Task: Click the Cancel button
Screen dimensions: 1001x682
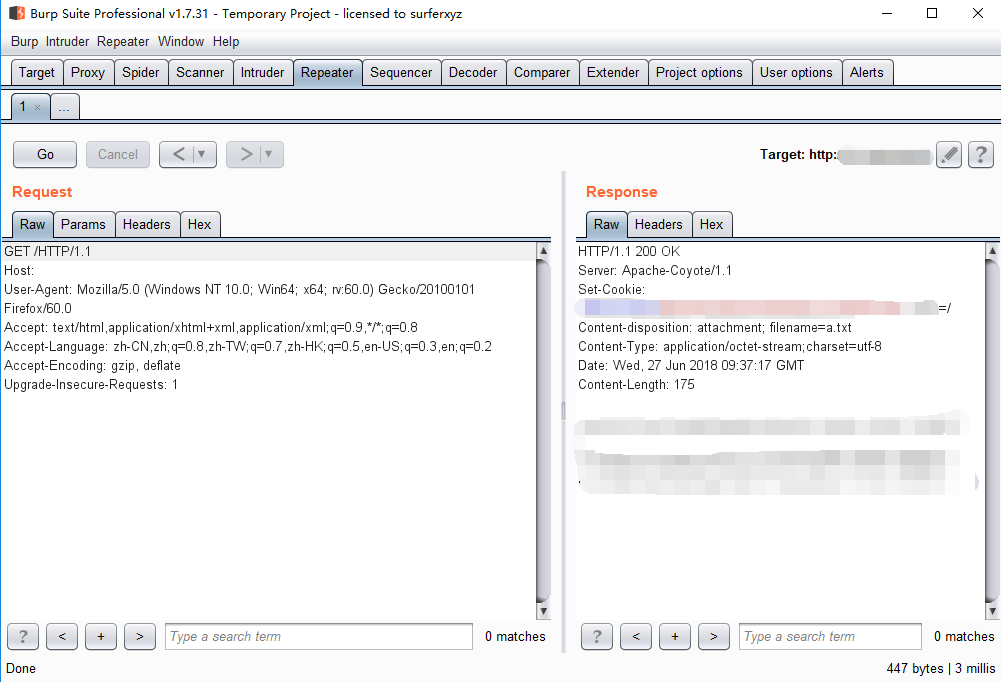Action: [117, 155]
